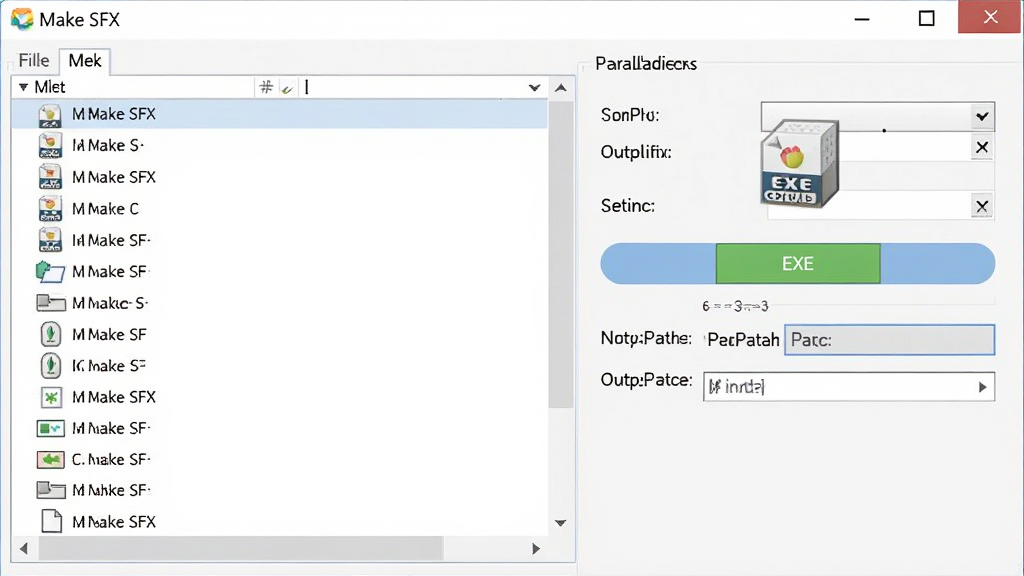Click the horizontal scrollbar's right arrow
1024x576 pixels.
tap(536, 549)
